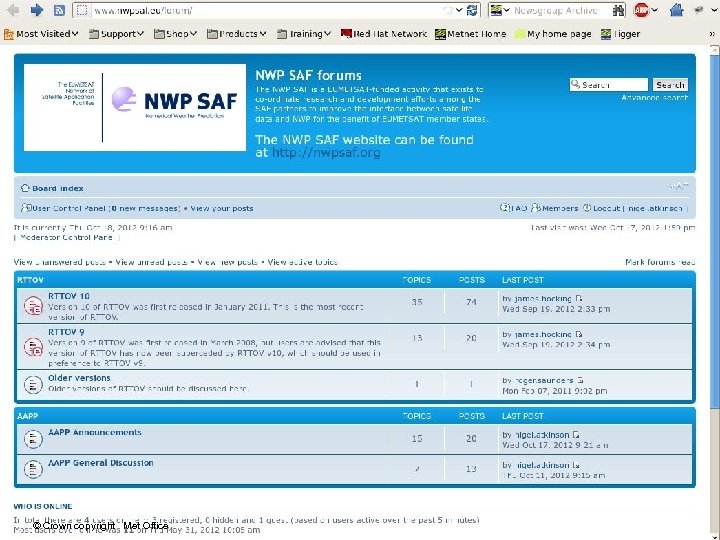Click the Board index home icon
The width and height of the screenshot is (720, 540).
click(25, 188)
